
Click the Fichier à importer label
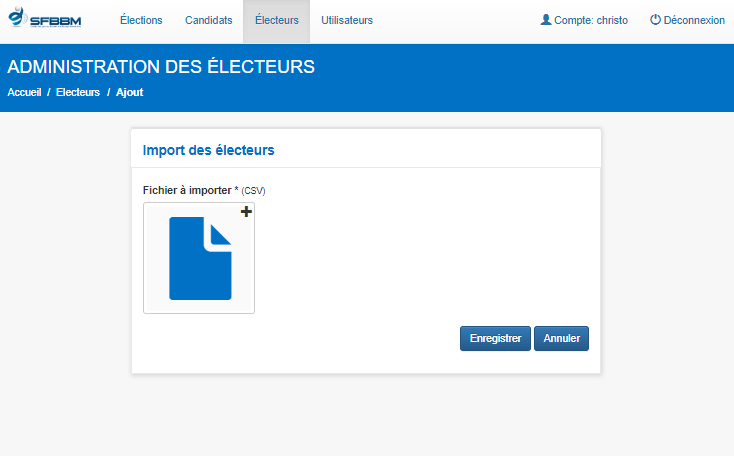187,191
